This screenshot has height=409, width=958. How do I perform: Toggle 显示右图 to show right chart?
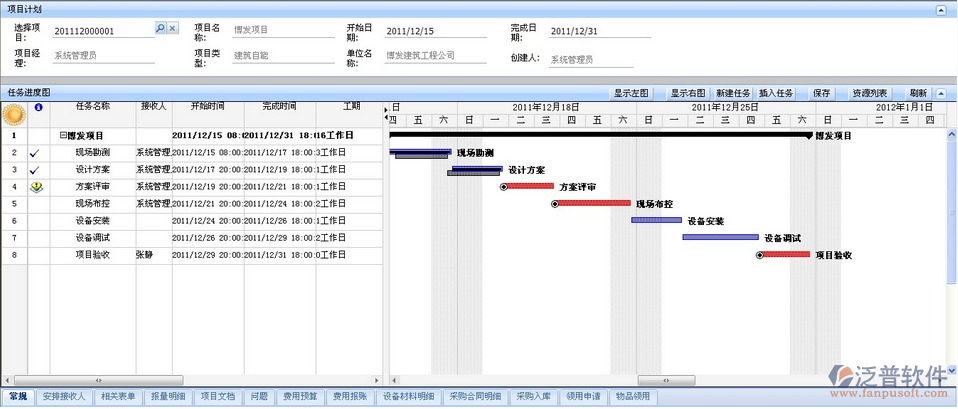coord(688,93)
